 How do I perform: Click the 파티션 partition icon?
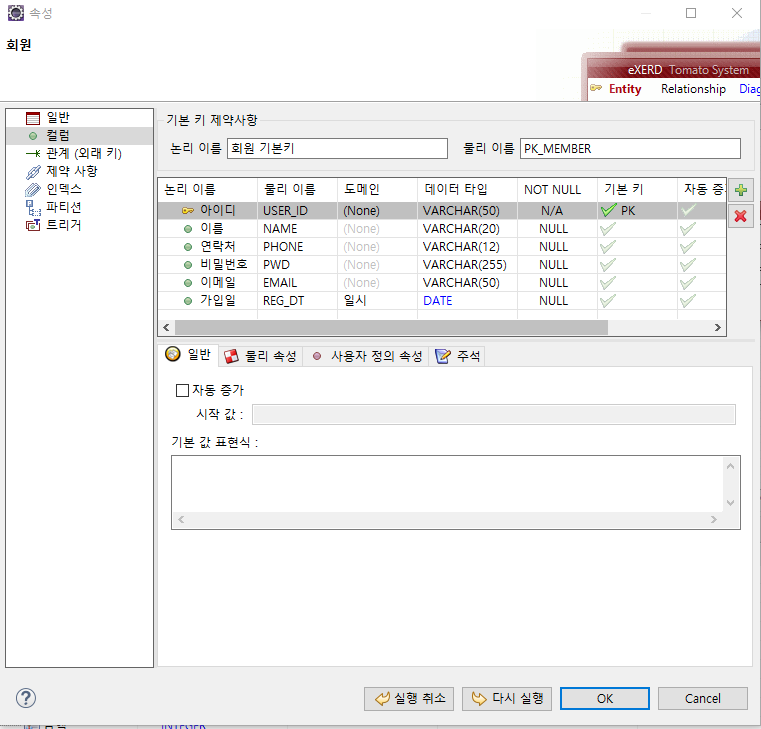point(33,208)
